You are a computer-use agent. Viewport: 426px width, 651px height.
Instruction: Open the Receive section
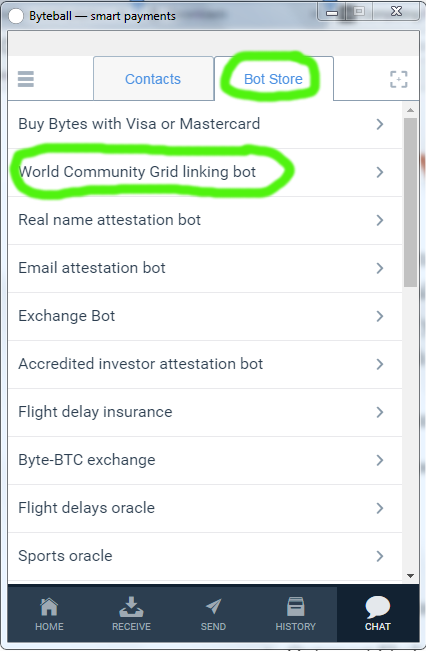coord(131,614)
